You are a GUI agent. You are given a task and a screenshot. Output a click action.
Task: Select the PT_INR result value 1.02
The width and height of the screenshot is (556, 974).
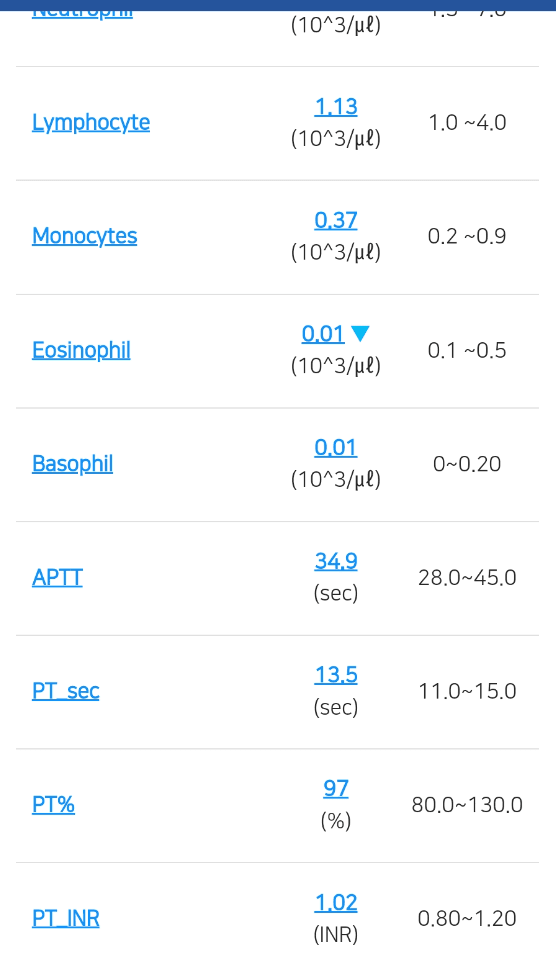pos(336,903)
